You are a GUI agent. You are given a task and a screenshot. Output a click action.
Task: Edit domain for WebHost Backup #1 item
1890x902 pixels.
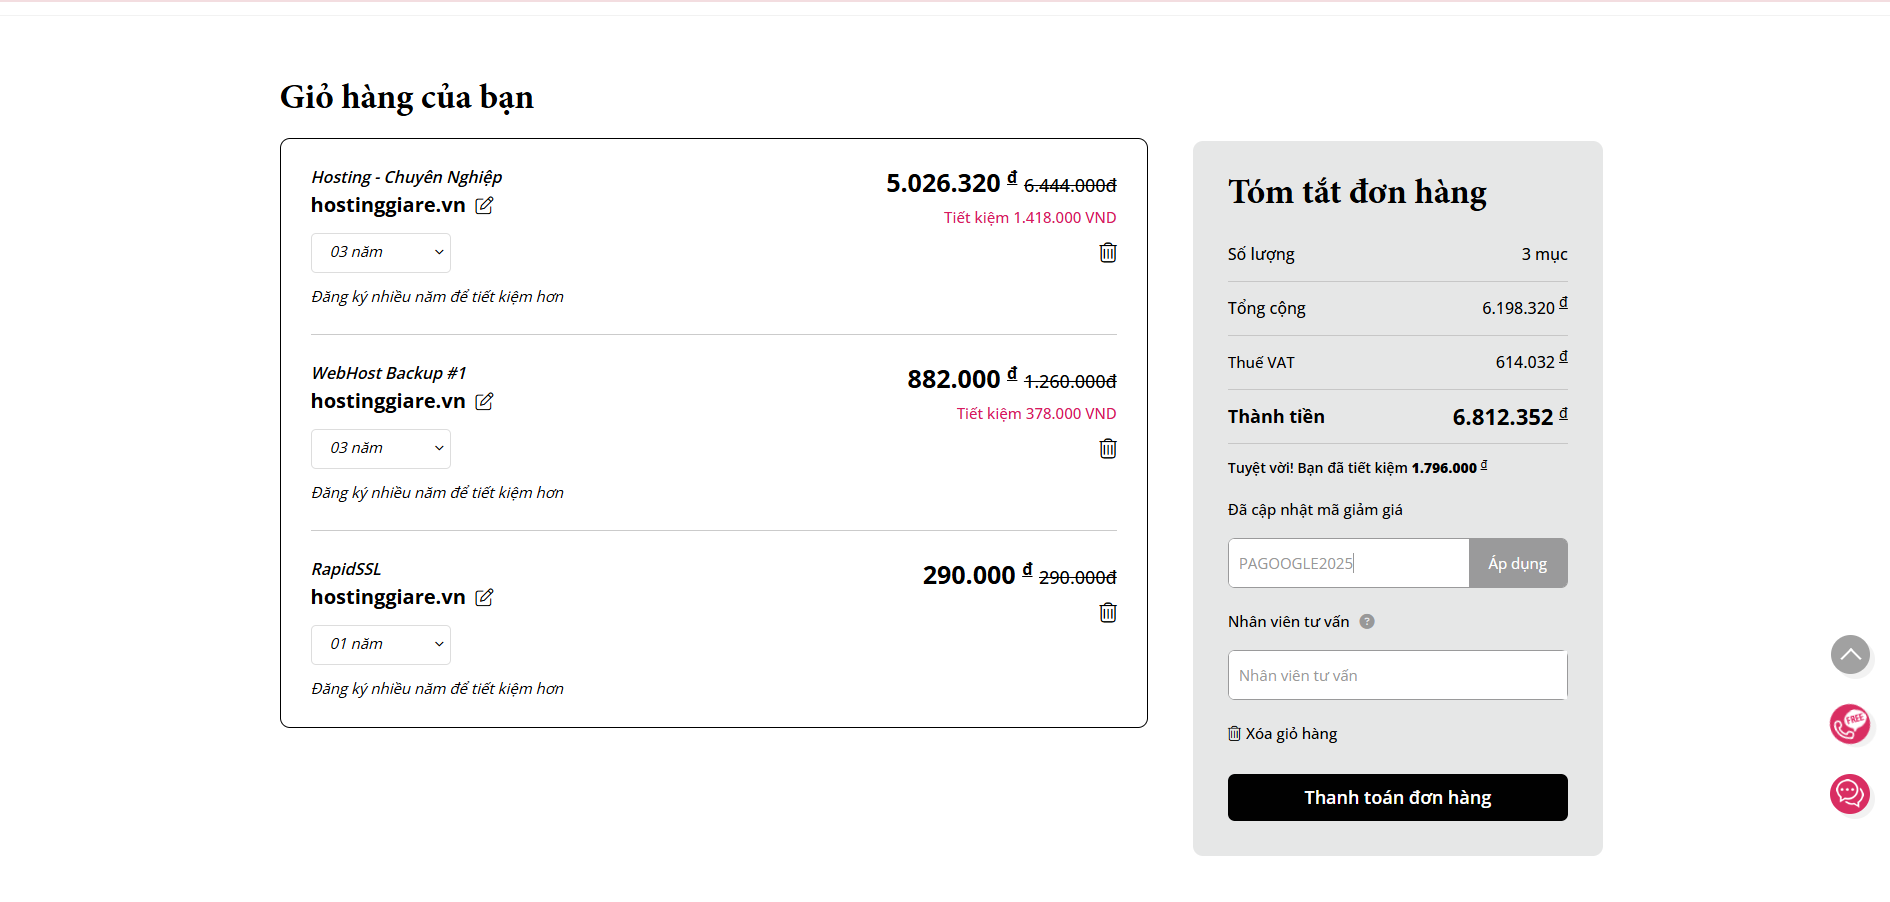(x=484, y=402)
